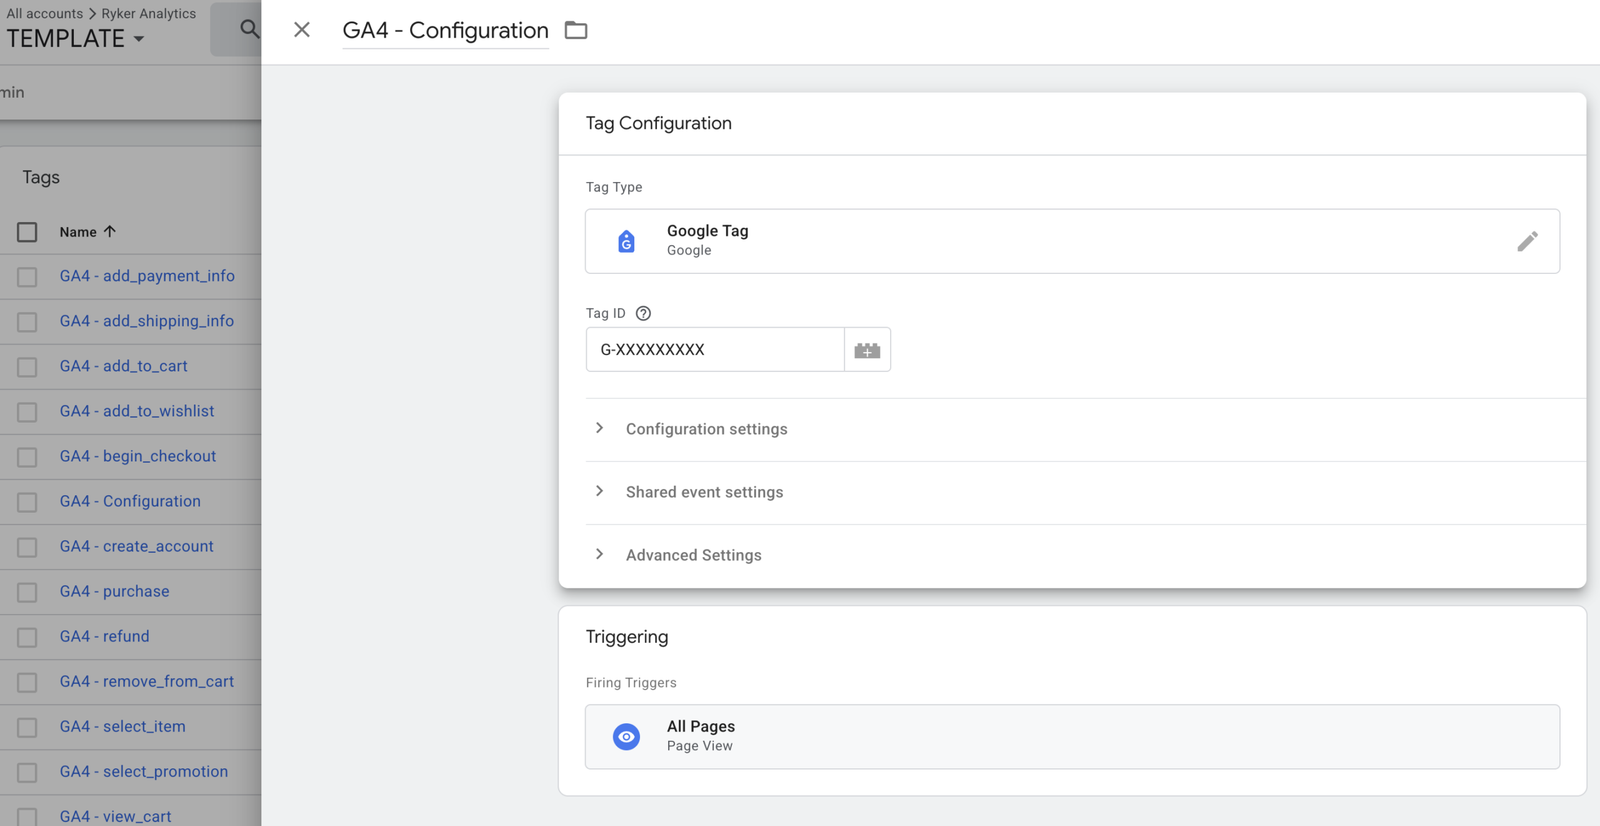The height and width of the screenshot is (826, 1600).
Task: Check the GA4 - Configuration row checkbox
Action: click(x=27, y=502)
